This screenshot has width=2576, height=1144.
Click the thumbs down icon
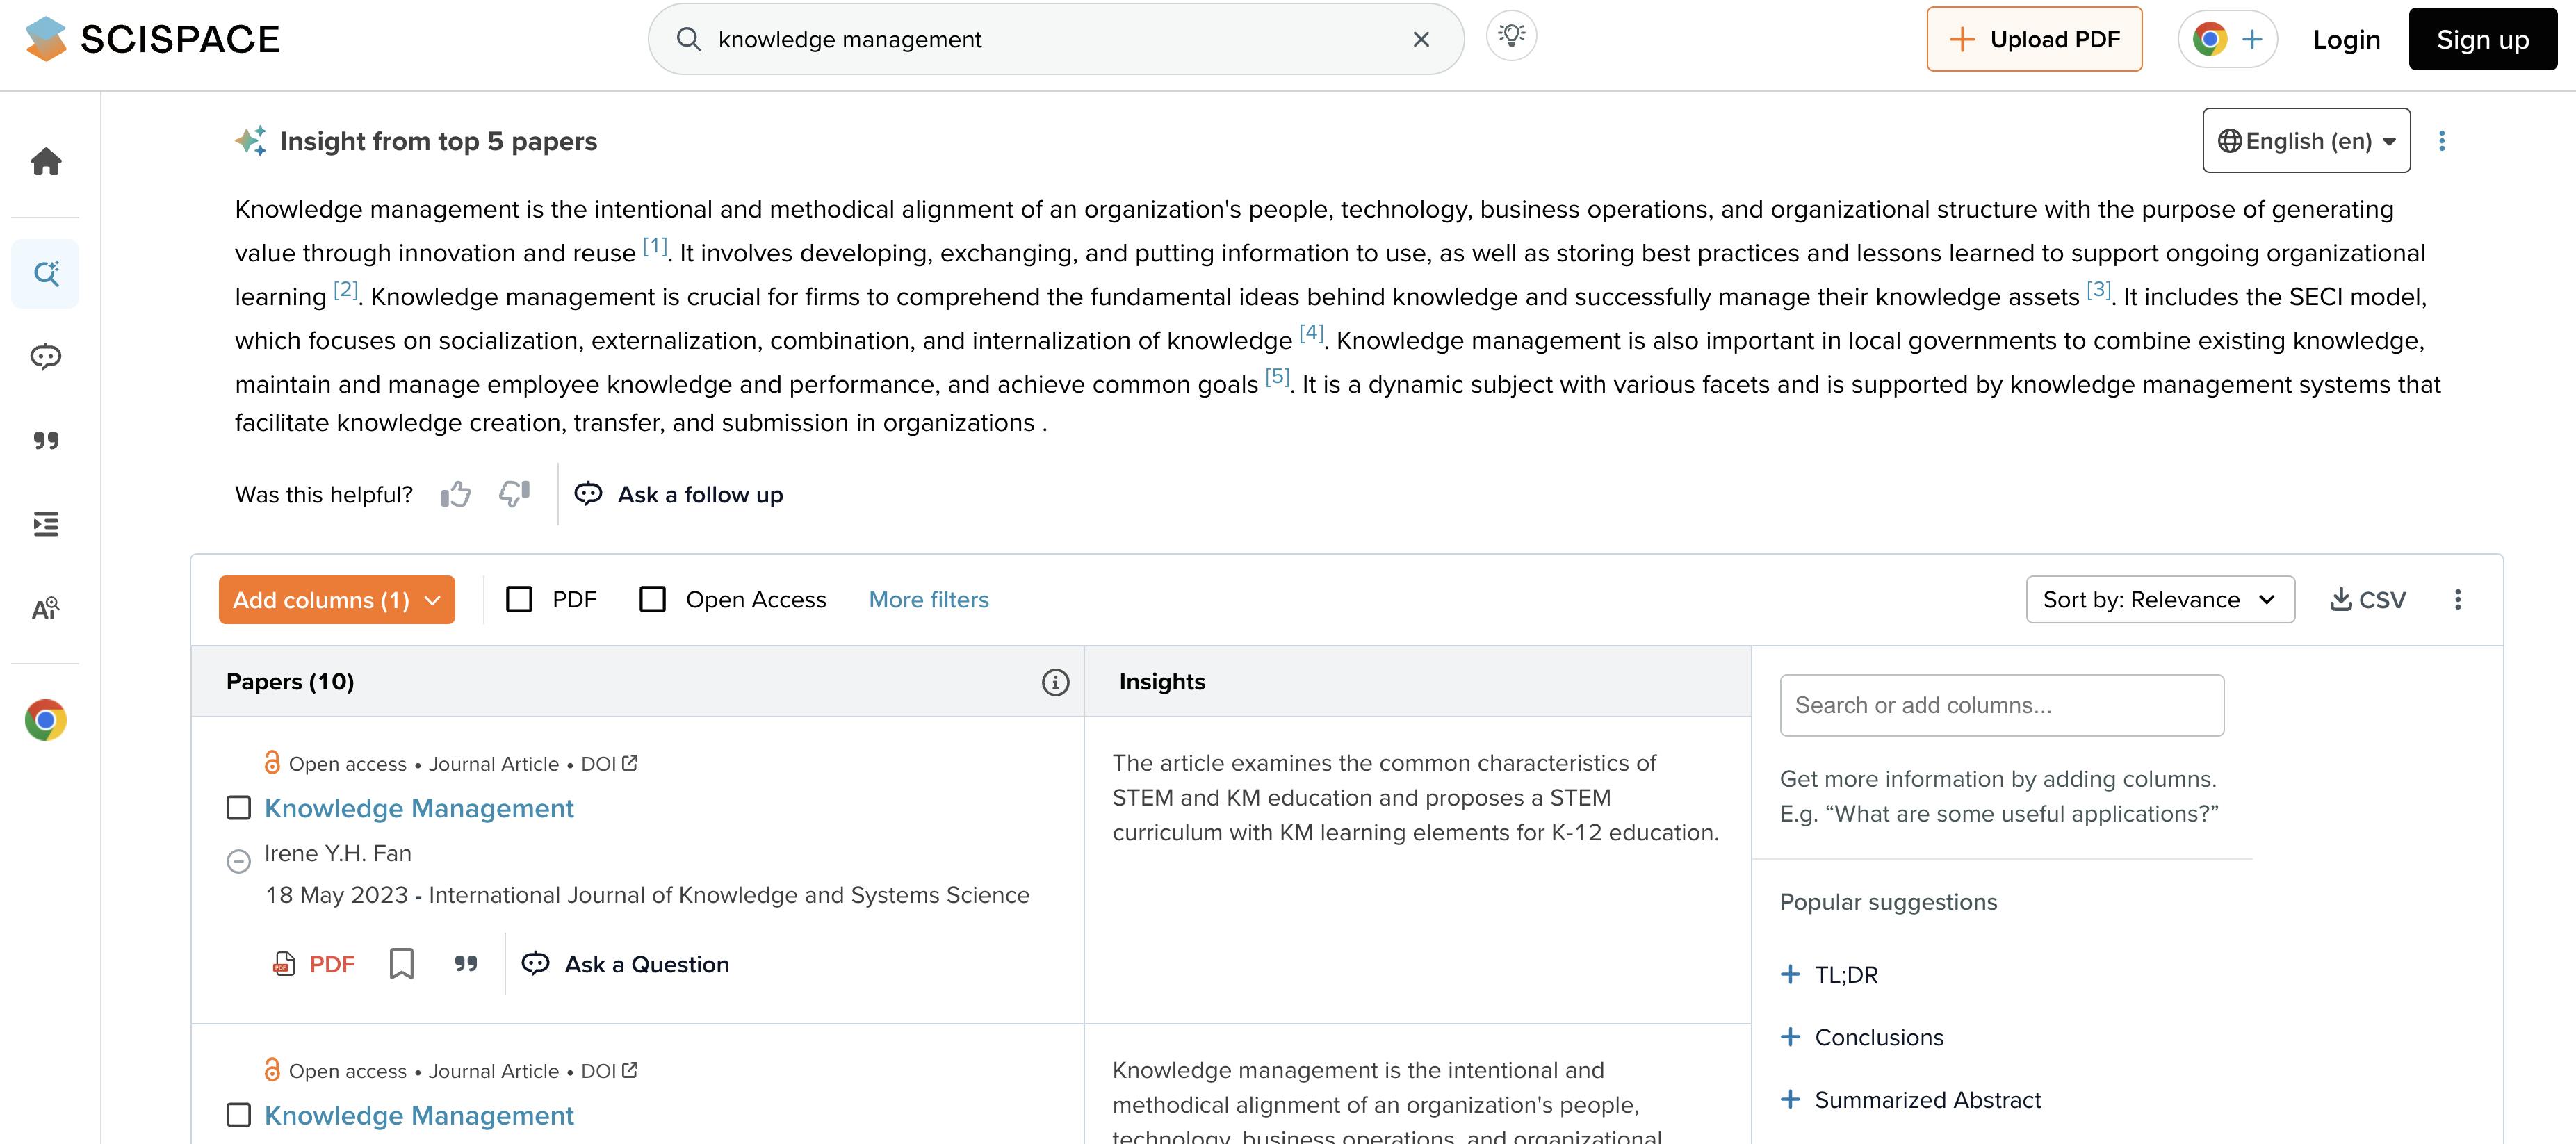pos(514,494)
